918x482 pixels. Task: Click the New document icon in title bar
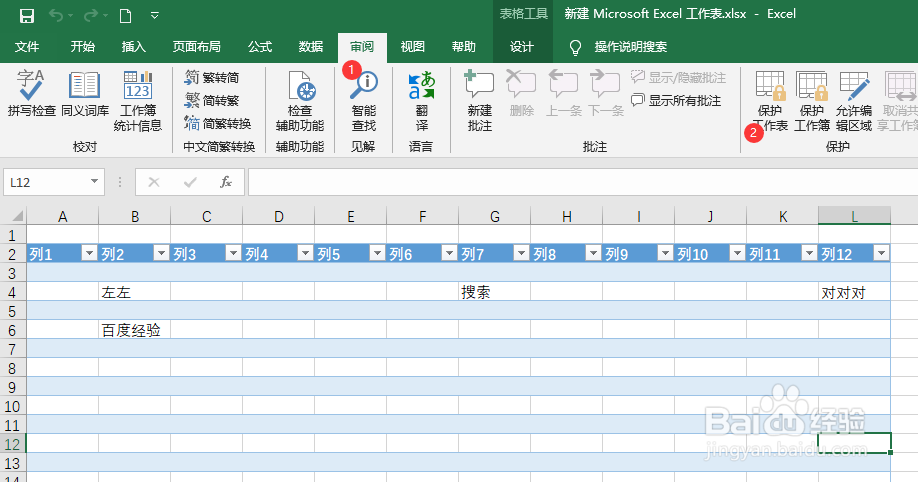(x=125, y=16)
